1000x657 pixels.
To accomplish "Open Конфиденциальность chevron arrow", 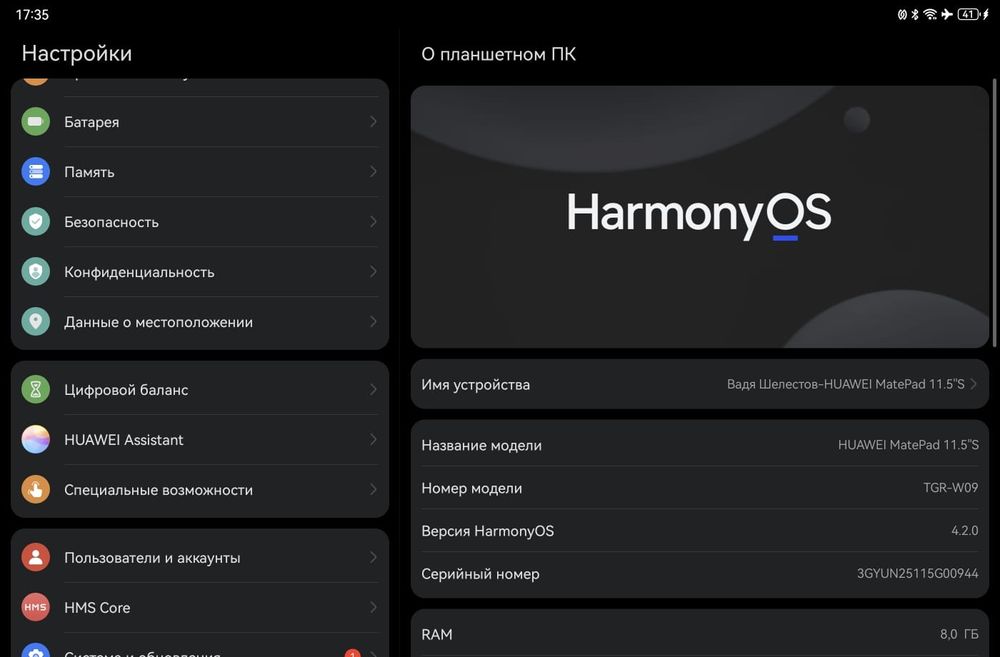I will [373, 272].
